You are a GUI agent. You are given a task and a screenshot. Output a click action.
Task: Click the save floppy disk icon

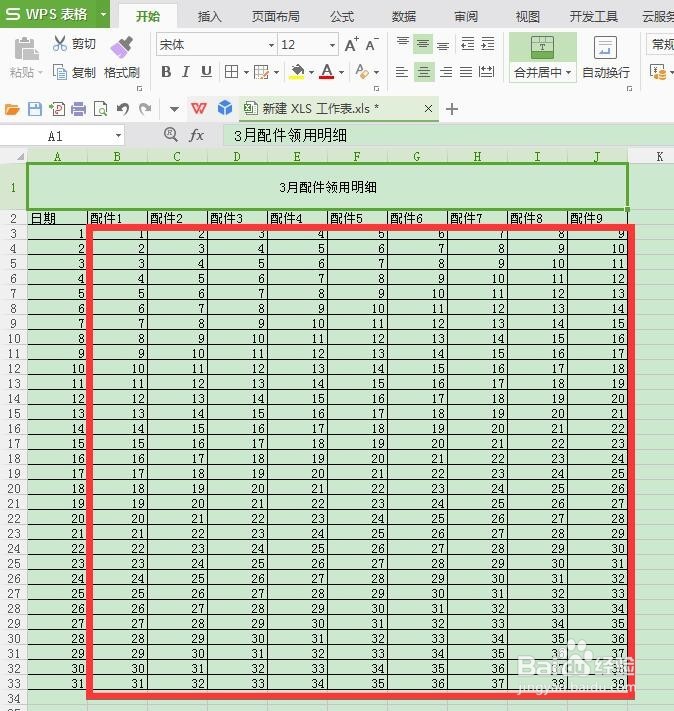pyautogui.click(x=35, y=109)
